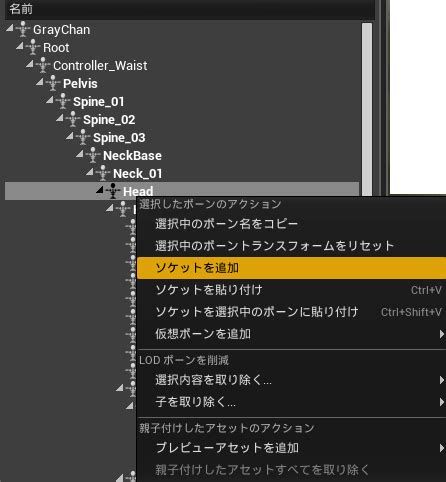Image resolution: width=446 pixels, height=482 pixels.
Task: Select ソケットを追加 in context menu
Action: point(292,268)
